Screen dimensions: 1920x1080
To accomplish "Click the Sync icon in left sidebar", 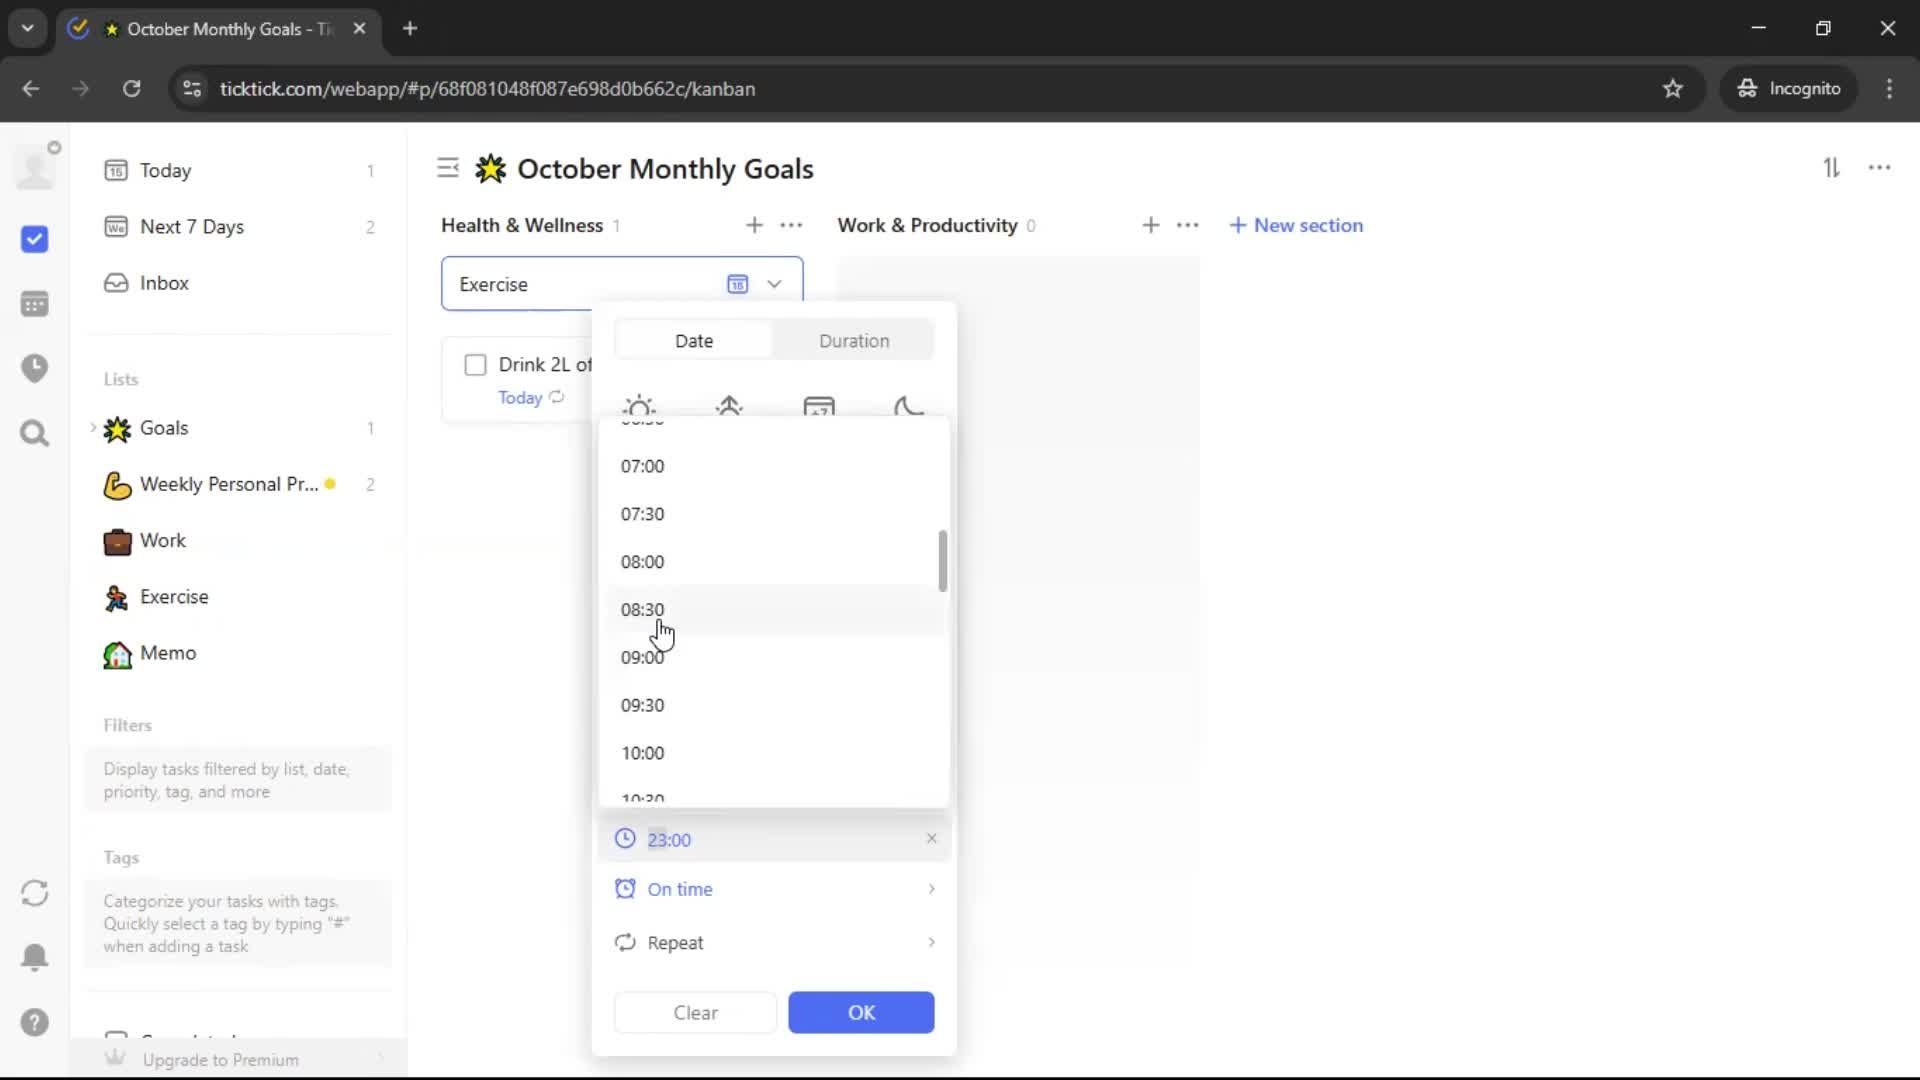I will (x=34, y=893).
